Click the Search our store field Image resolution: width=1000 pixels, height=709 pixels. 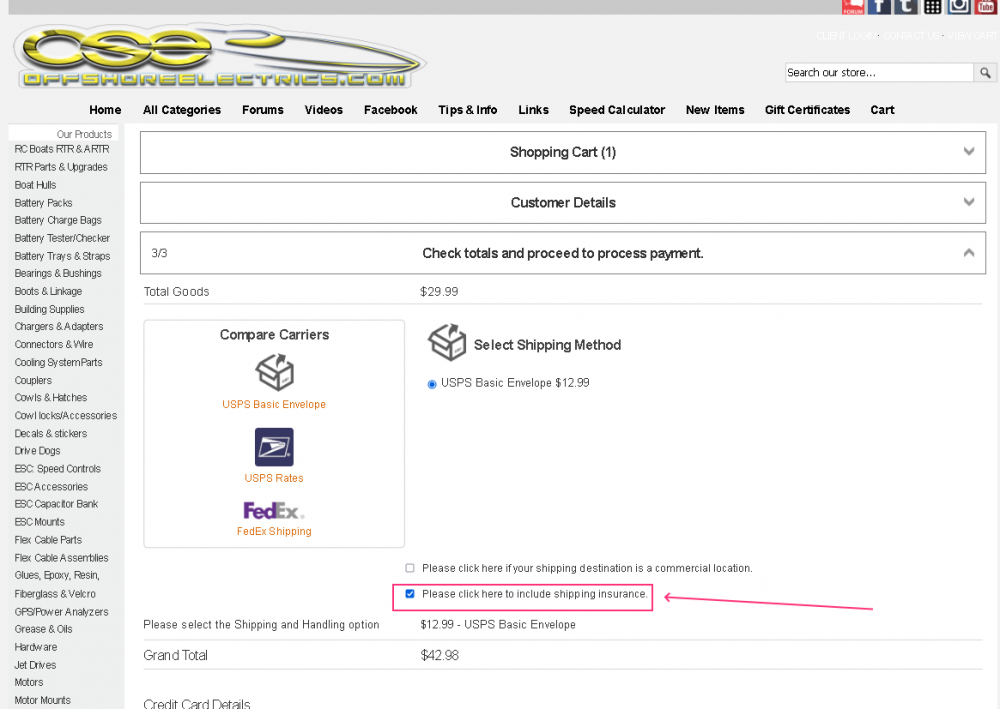tap(878, 73)
